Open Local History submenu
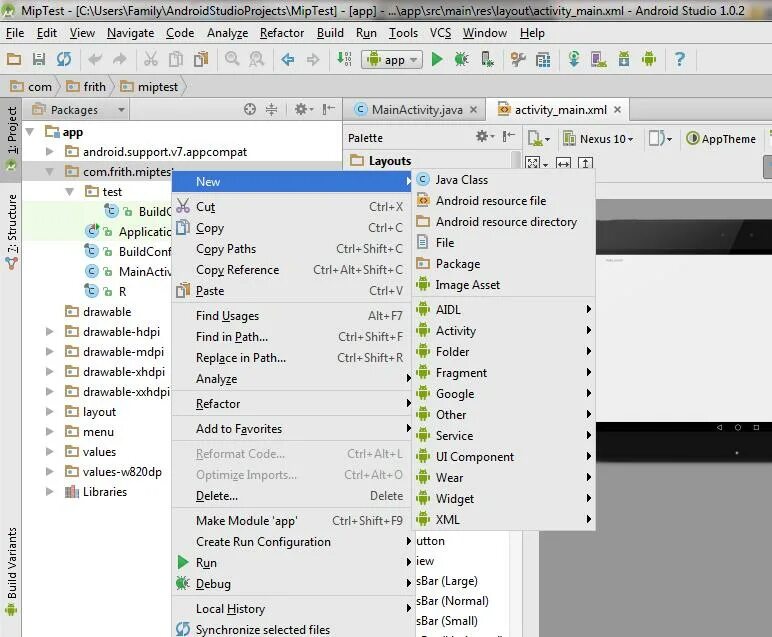The width and height of the screenshot is (772, 637). 292,609
